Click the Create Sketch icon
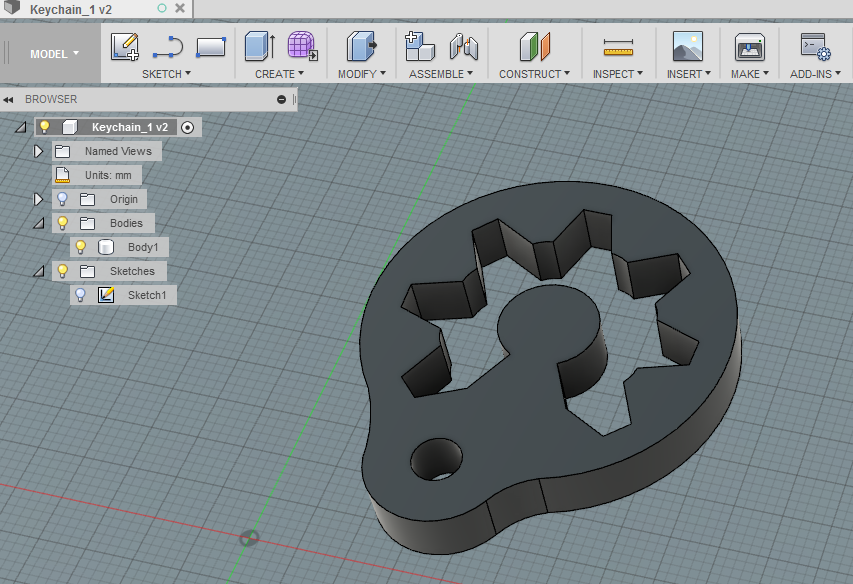The height and width of the screenshot is (584, 853). [x=124, y=47]
